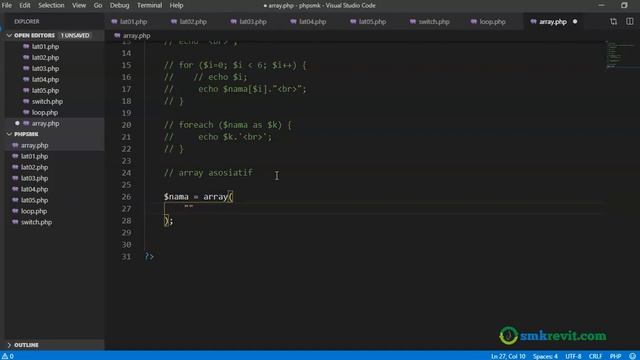Open lat01.php in Open Editors list
The image size is (640, 360).
[x=45, y=47]
